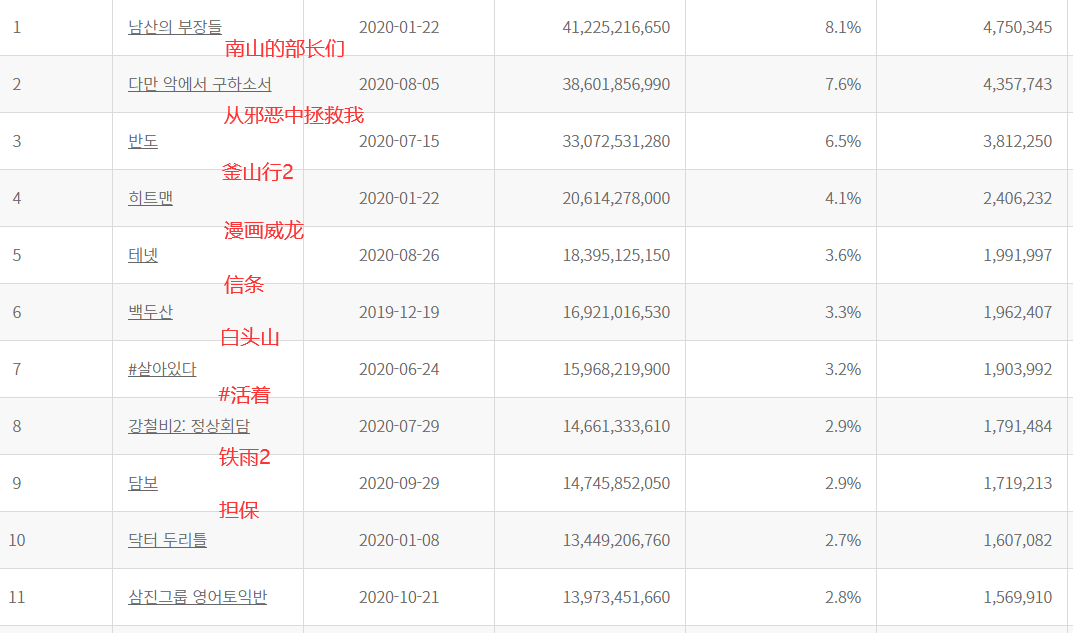Select the 2020-01-22 date in 히트맨 row
Screen dimensions: 1073x633
coord(399,198)
